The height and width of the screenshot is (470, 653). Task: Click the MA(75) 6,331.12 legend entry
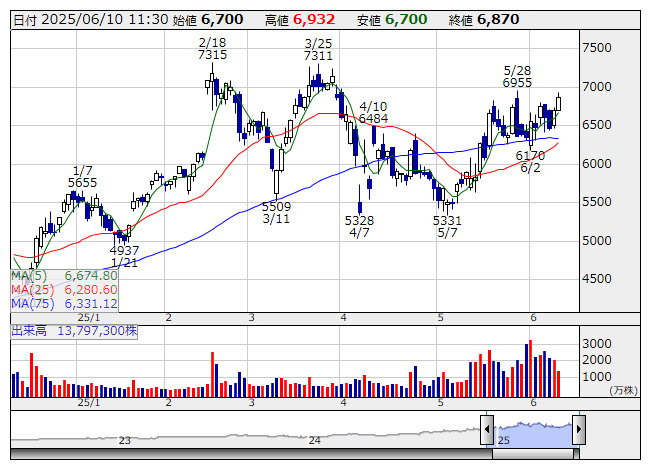64,303
